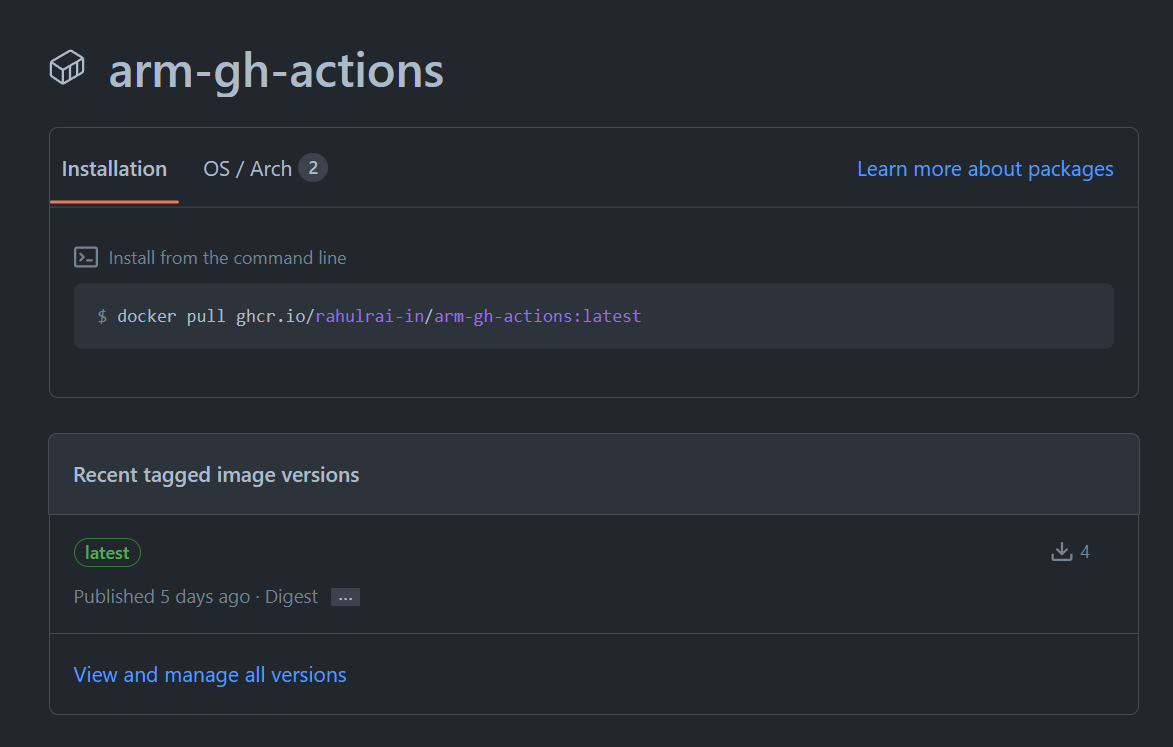Click the Published 5 days ago text
The height and width of the screenshot is (747, 1173).
tap(161, 597)
